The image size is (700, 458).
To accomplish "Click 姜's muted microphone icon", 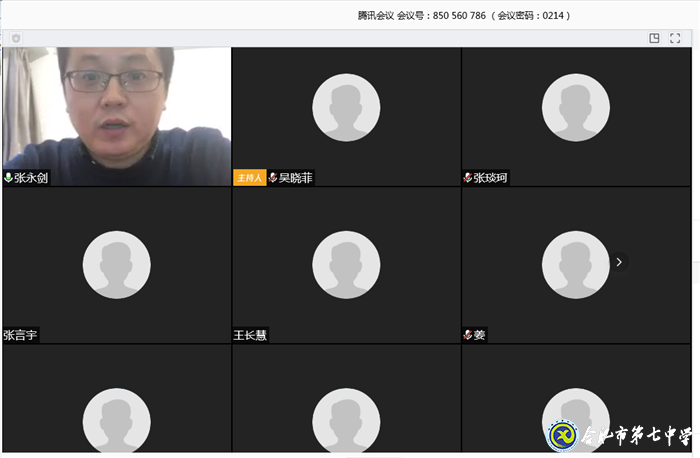I will pyautogui.click(x=468, y=335).
